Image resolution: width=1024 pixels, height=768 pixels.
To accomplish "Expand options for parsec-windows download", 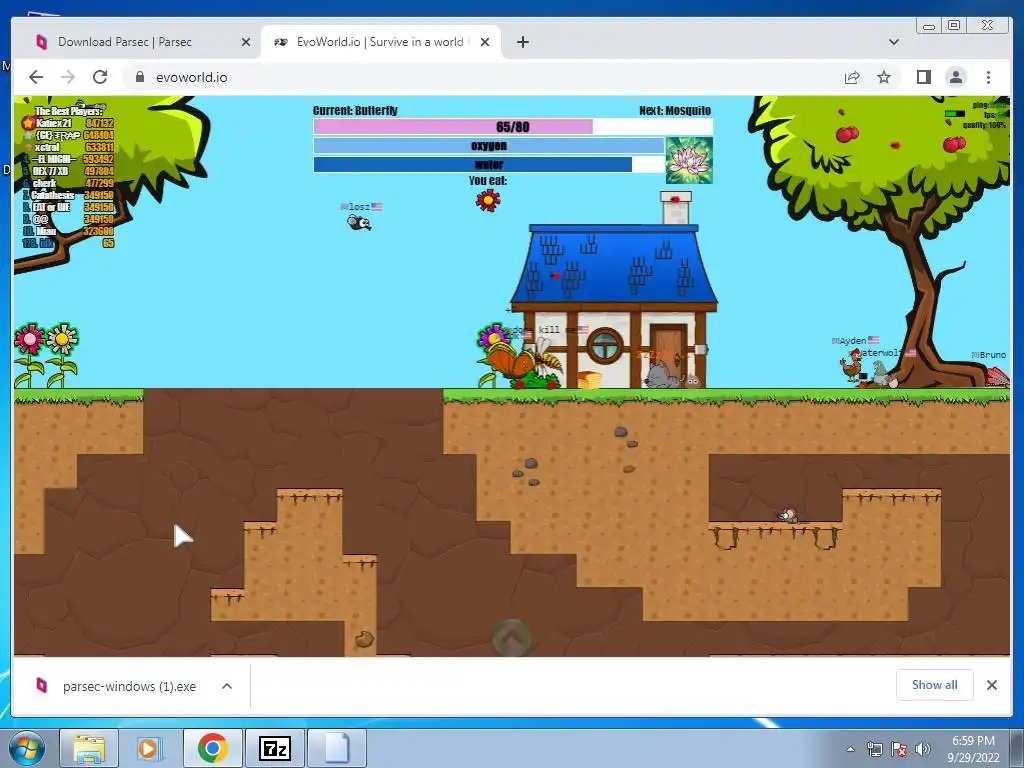I will 227,686.
